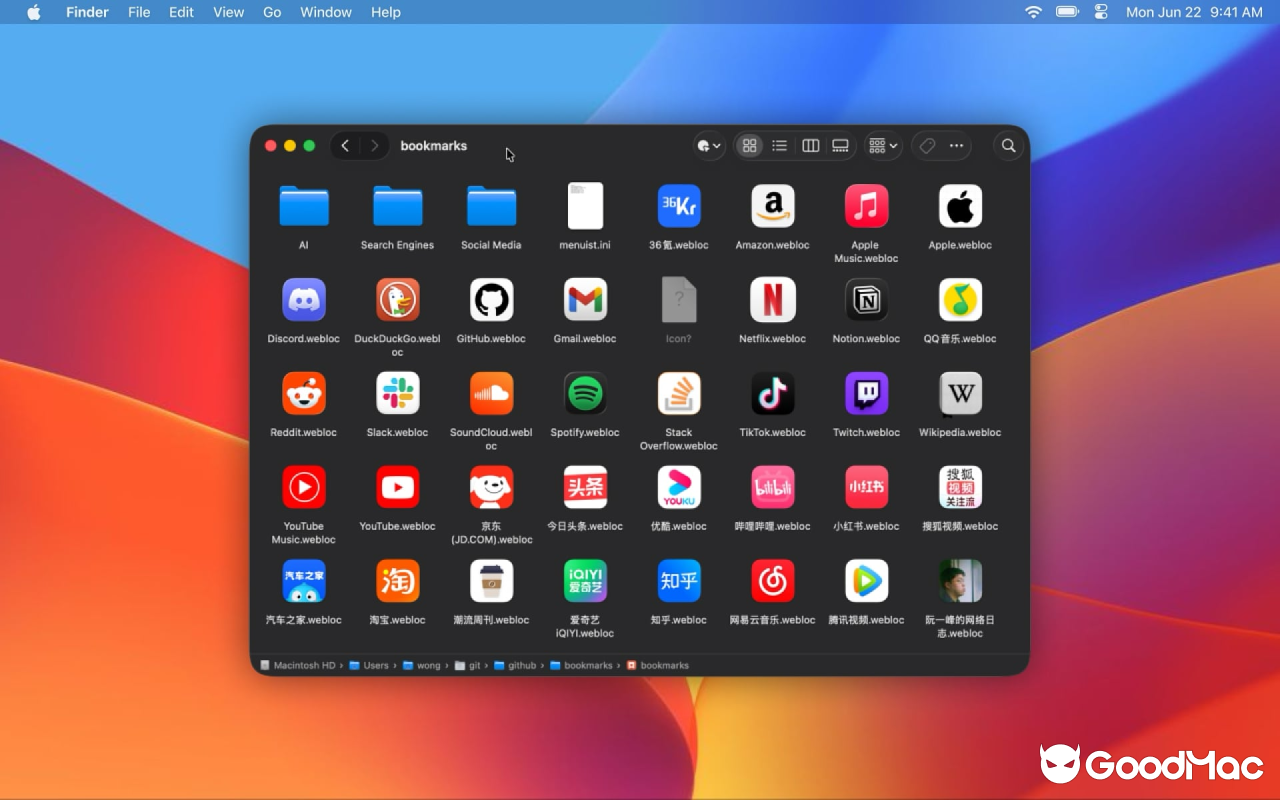The height and width of the screenshot is (800, 1280).
Task: Click github in the path bar
Action: tap(515, 665)
